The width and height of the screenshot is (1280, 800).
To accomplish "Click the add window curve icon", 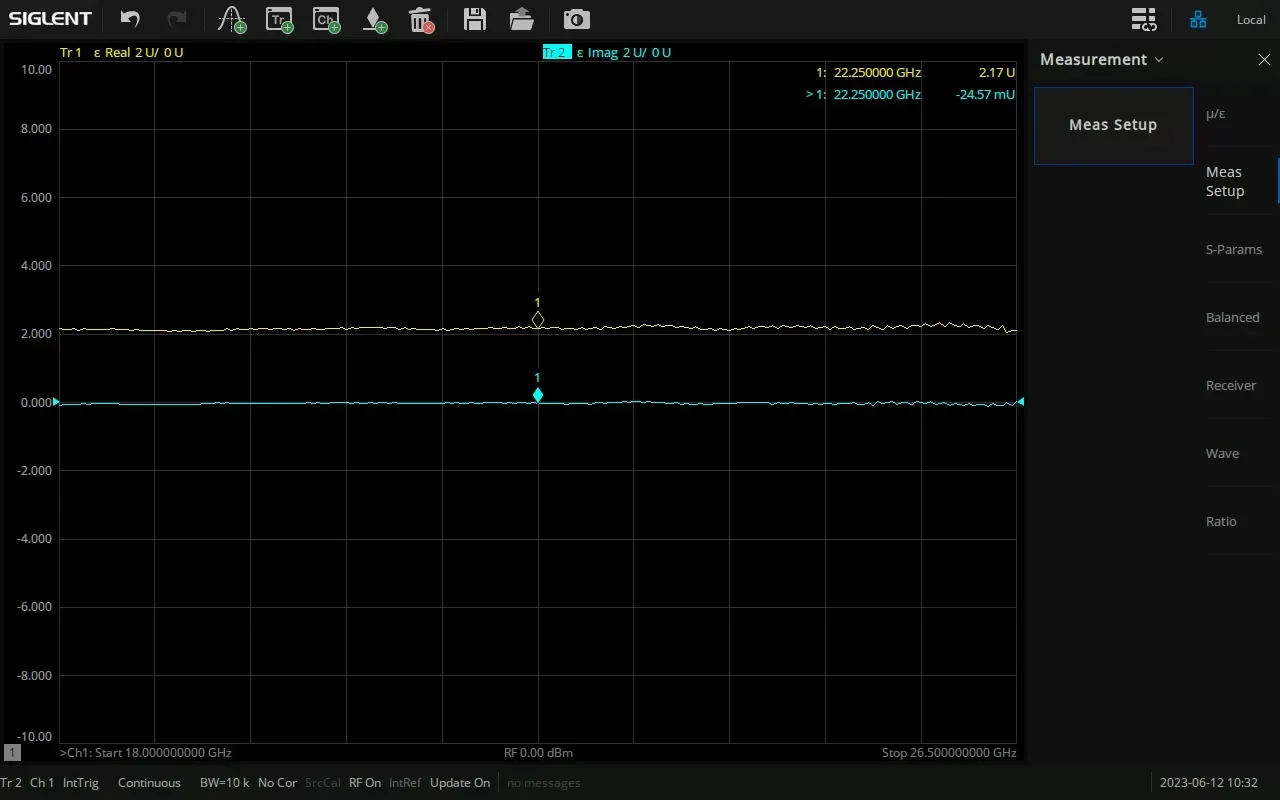I will click(x=232, y=19).
